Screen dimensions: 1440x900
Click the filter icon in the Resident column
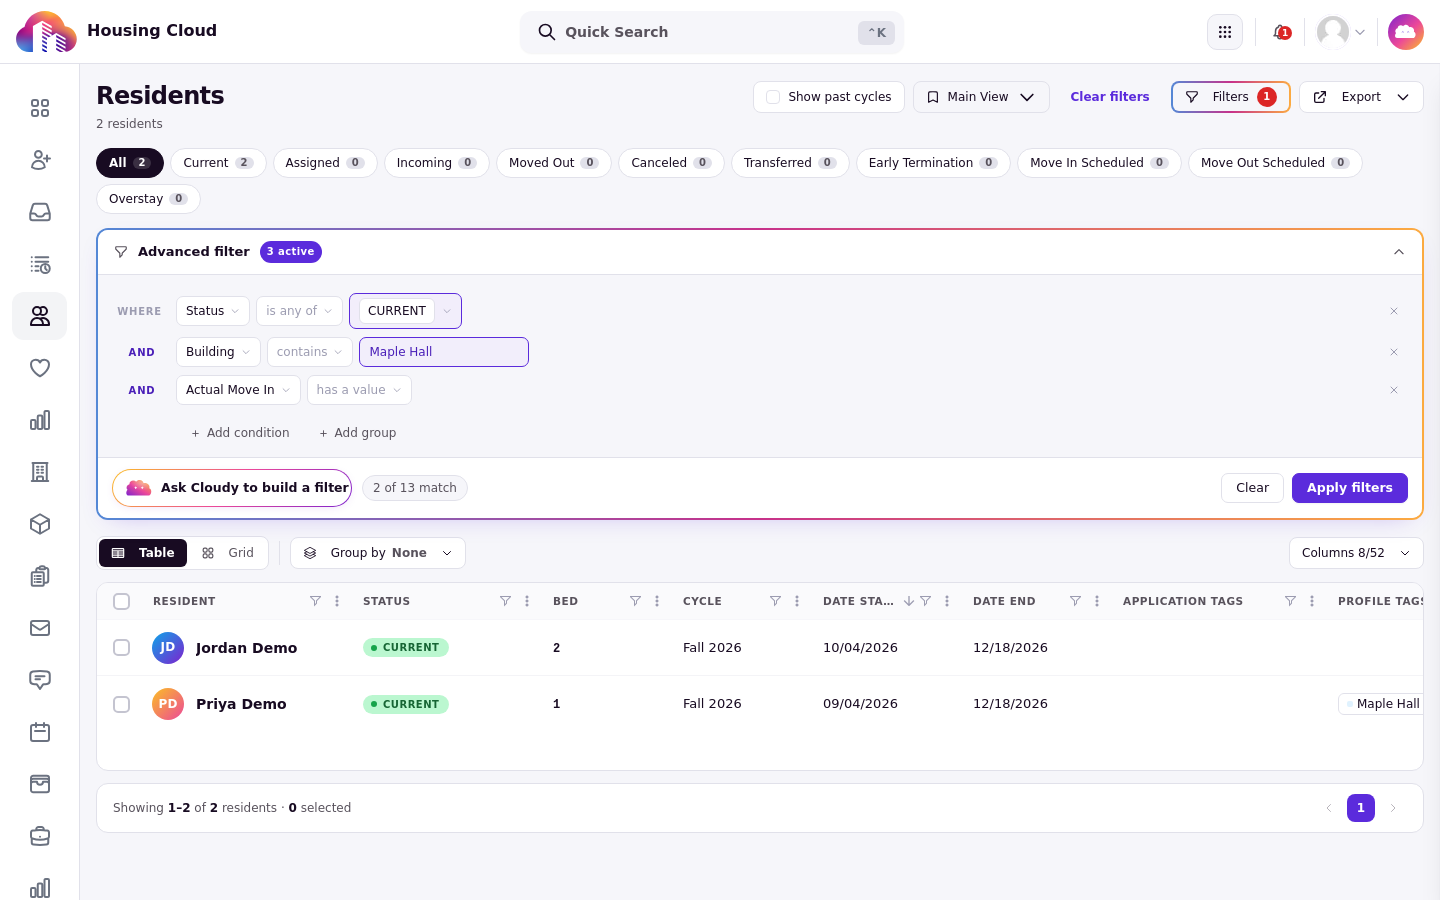tap(315, 601)
